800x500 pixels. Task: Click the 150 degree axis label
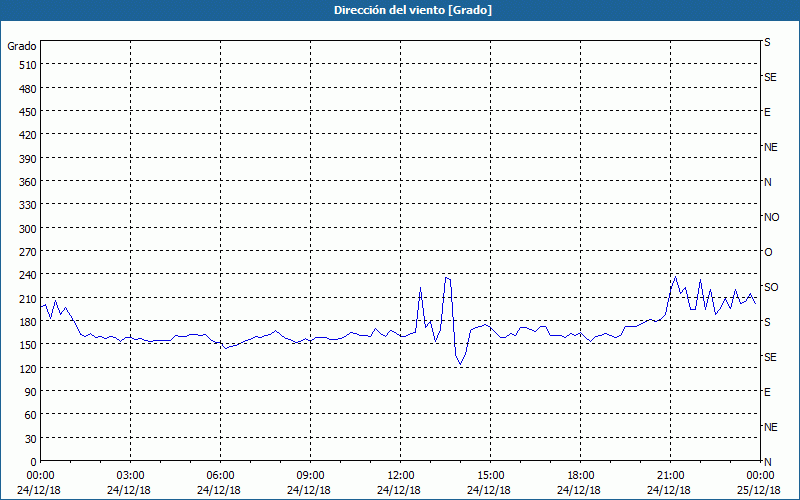29,345
